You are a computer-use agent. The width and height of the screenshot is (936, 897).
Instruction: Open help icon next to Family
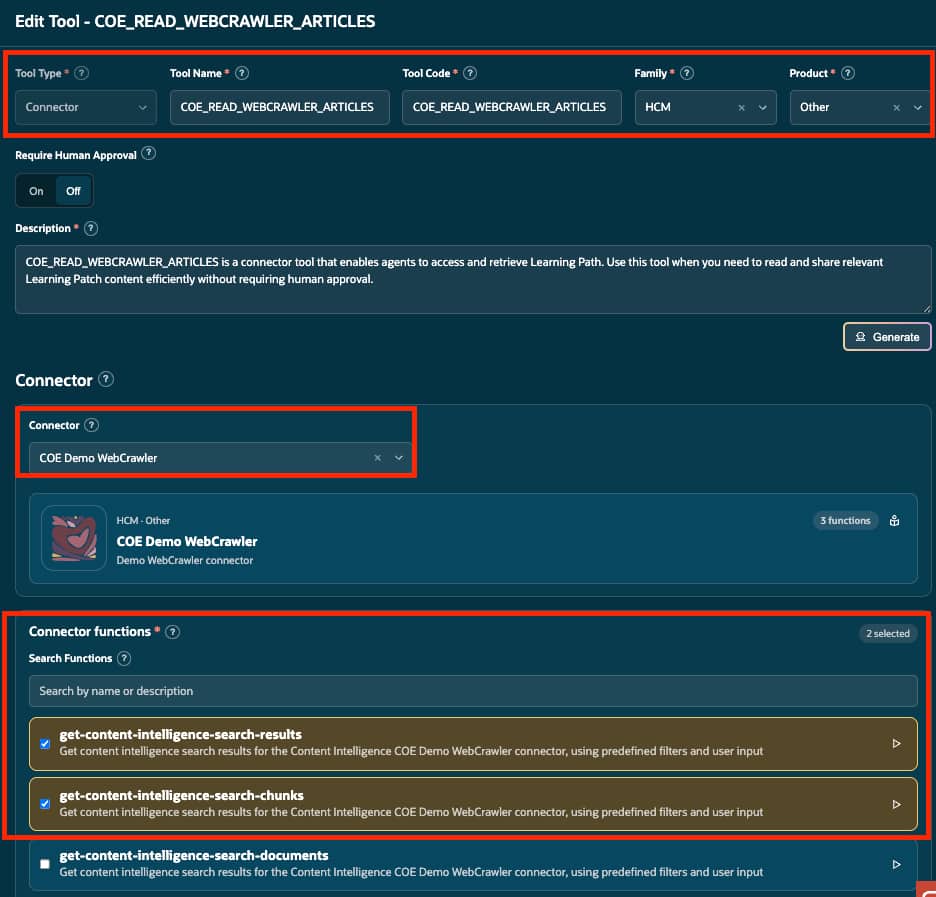pos(687,73)
